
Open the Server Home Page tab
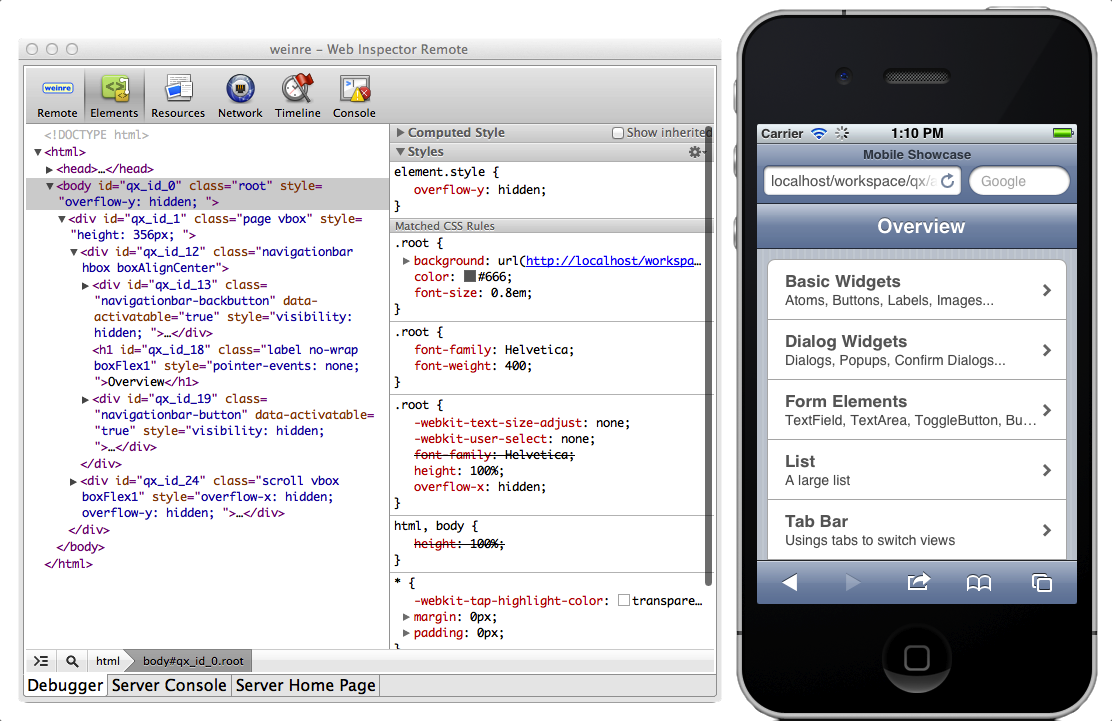click(x=305, y=686)
